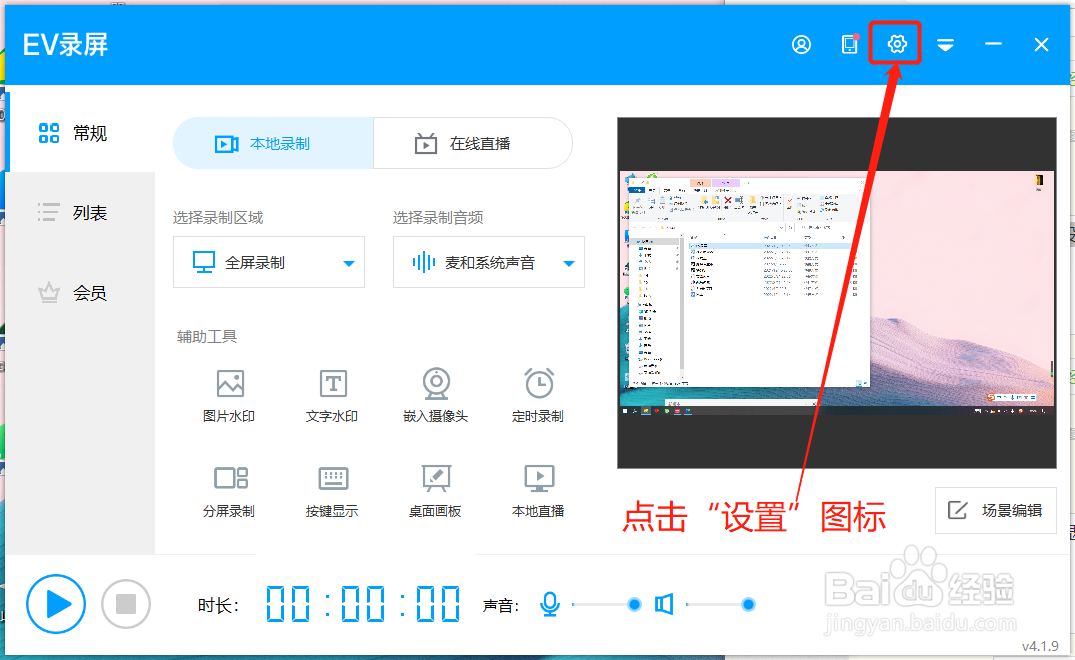The height and width of the screenshot is (660, 1075).
Task: Toggle the microphone icon
Action: click(x=549, y=604)
